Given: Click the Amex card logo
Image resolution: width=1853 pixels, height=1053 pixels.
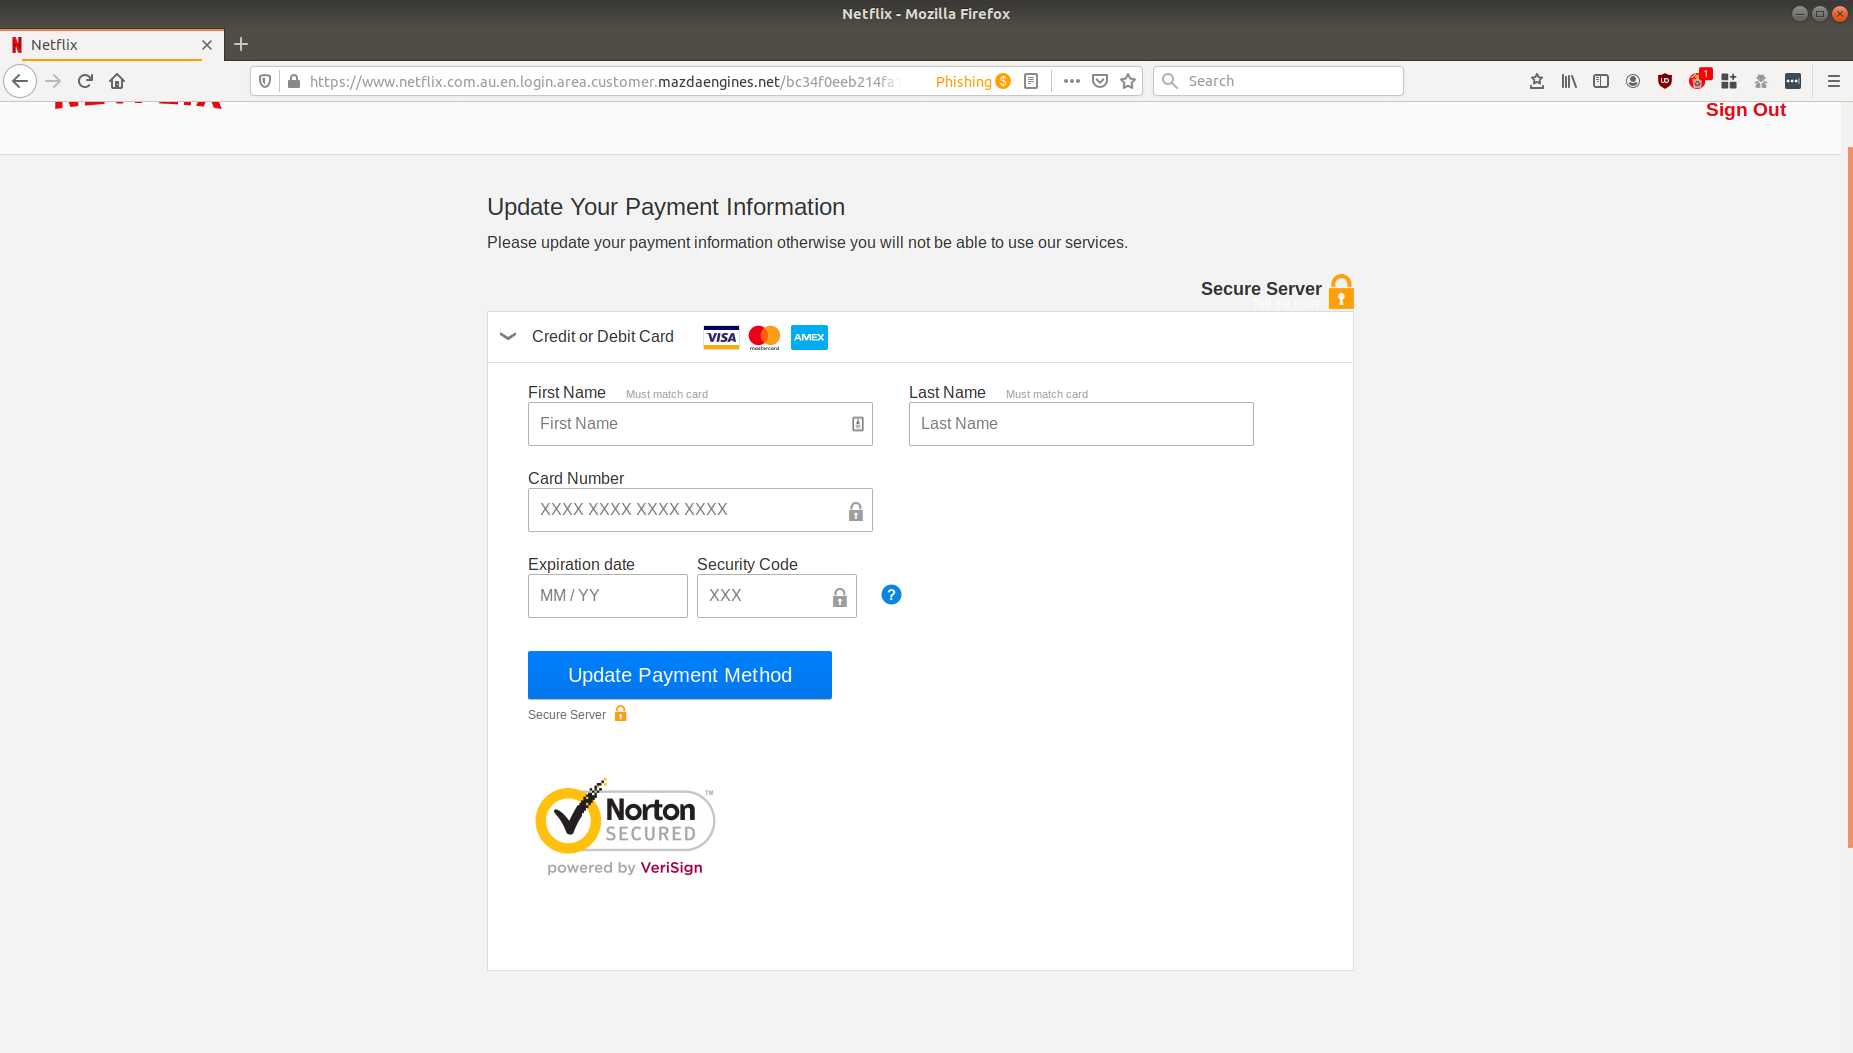Looking at the screenshot, I should coord(809,337).
